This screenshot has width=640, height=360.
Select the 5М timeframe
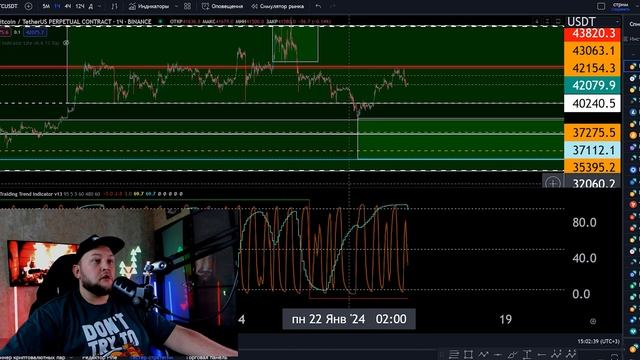tap(46, 6)
